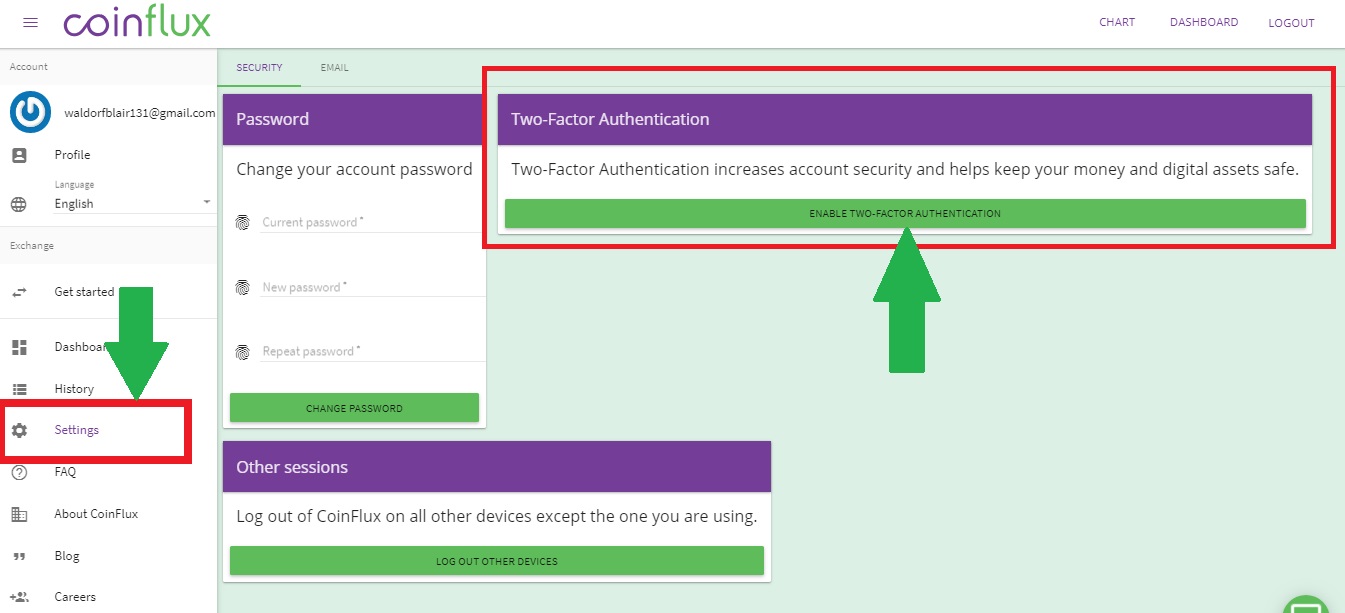Click the fingerprint icon beside Current password
Image resolution: width=1345 pixels, height=613 pixels.
coord(242,223)
